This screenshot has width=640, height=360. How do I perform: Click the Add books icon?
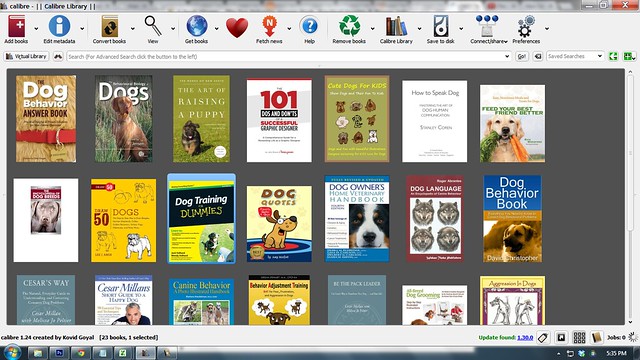16,26
